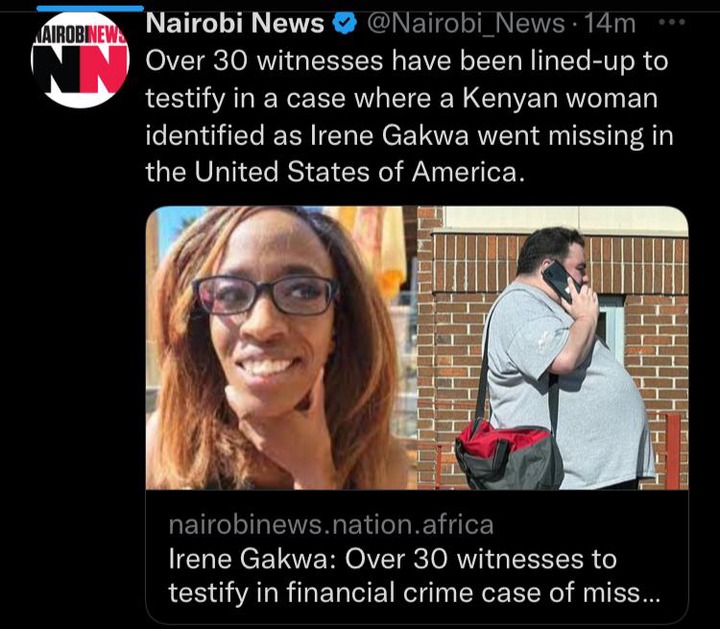Viewport: 720px width, 629px height.
Task: Visit the @Nairobi_News handle
Action: click(465, 24)
